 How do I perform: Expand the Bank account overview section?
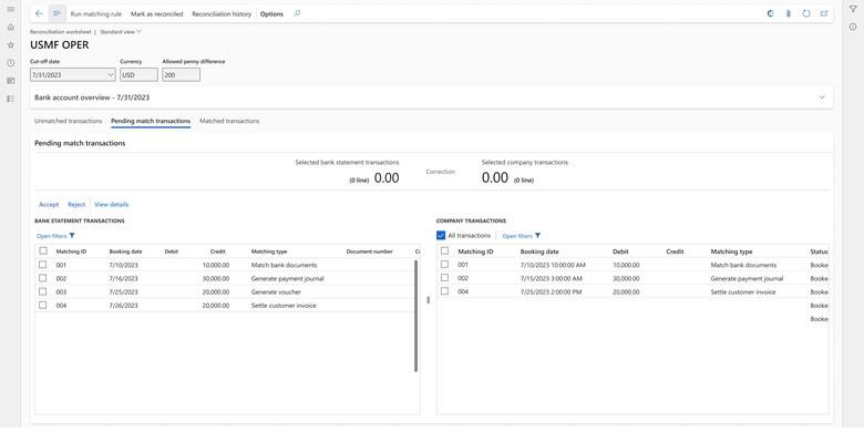(821, 98)
